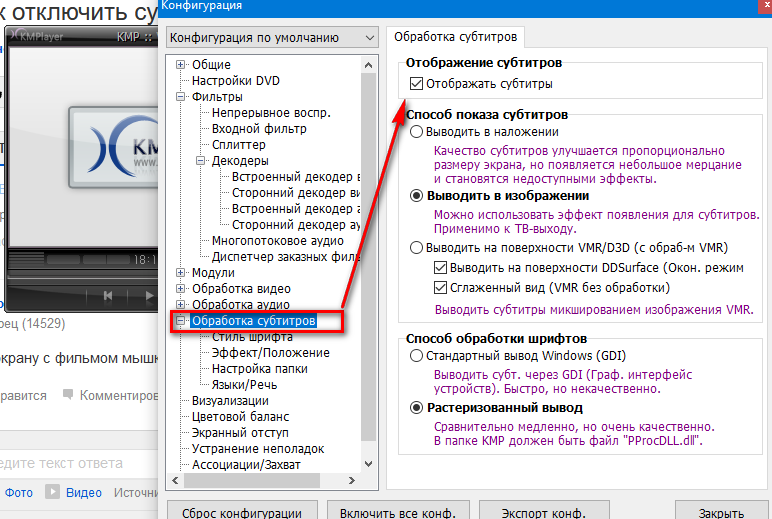The image size is (772, 519).
Task: Toggle Сглаженный вид (VMR без обработки) checkbox
Action: (440, 288)
